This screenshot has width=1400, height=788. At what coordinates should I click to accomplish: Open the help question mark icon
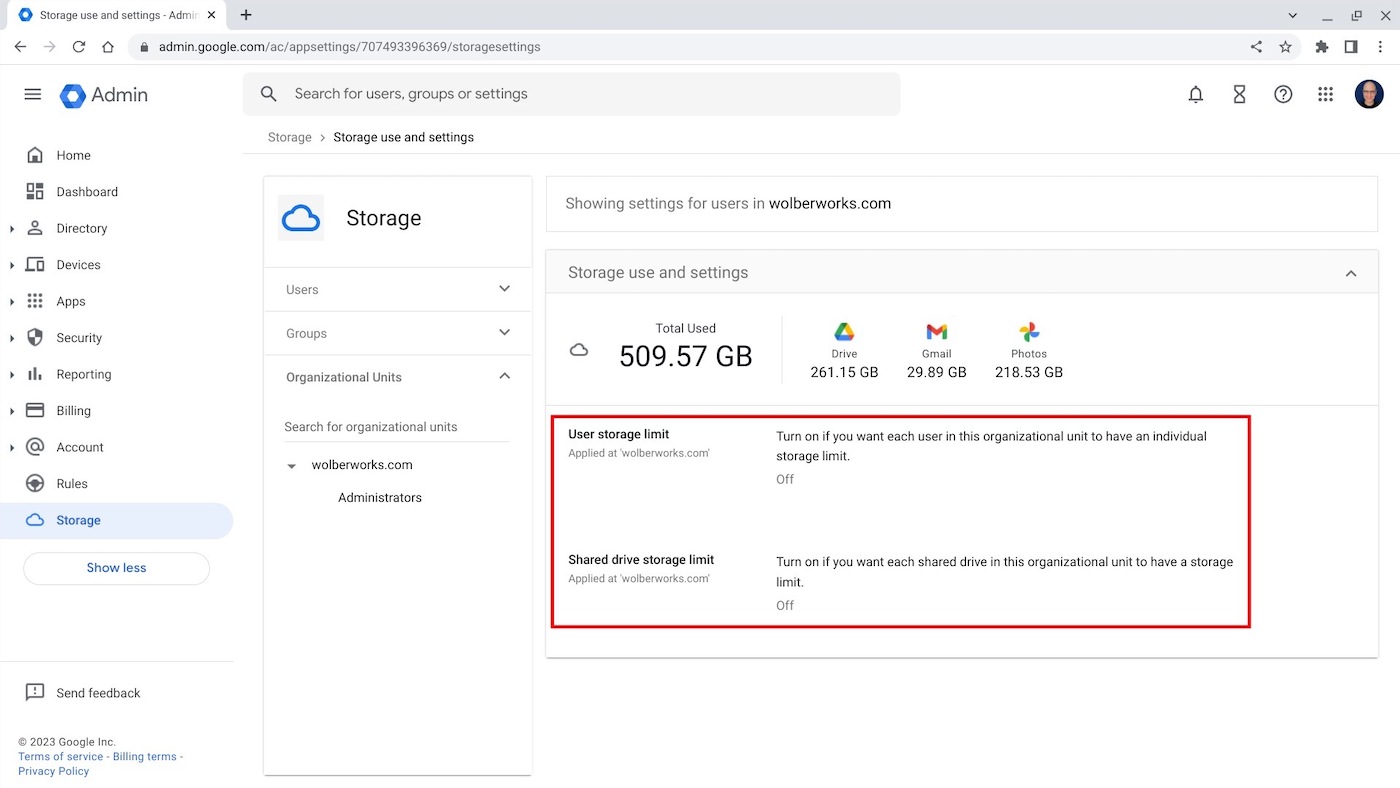coord(1283,93)
